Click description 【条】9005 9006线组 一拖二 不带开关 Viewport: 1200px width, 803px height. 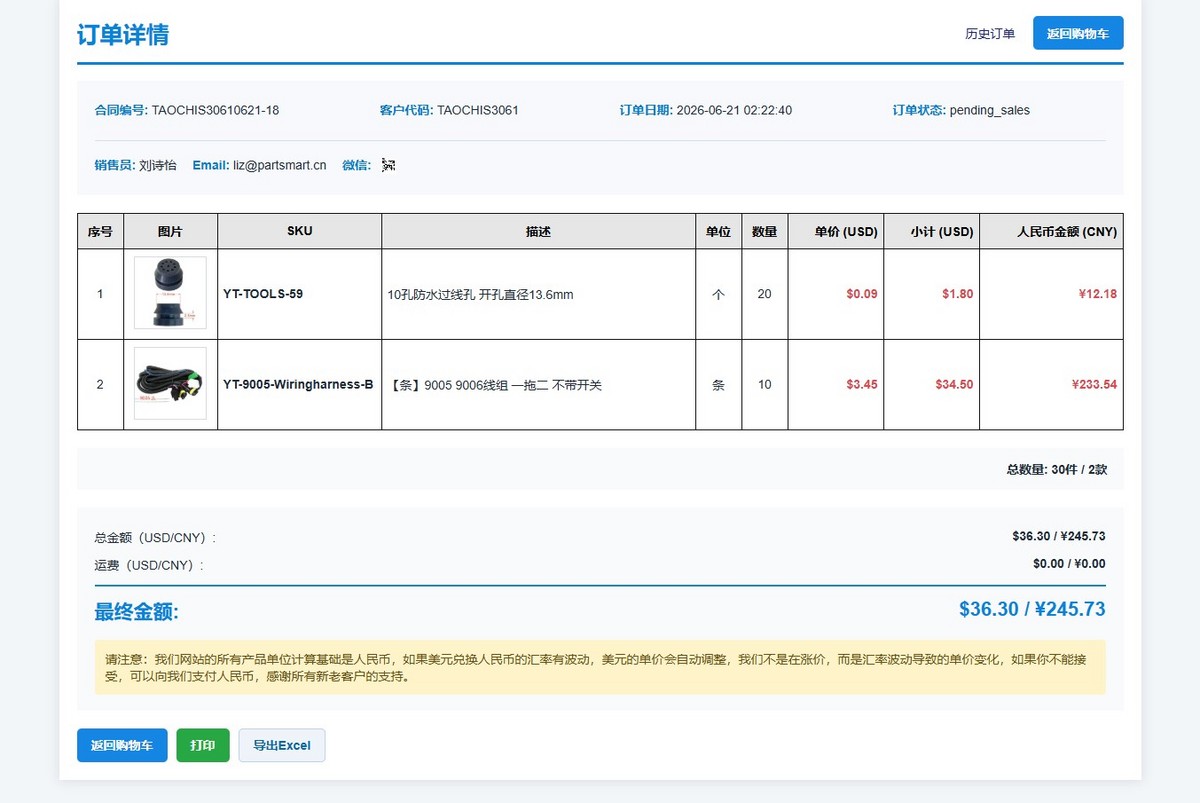pos(494,384)
